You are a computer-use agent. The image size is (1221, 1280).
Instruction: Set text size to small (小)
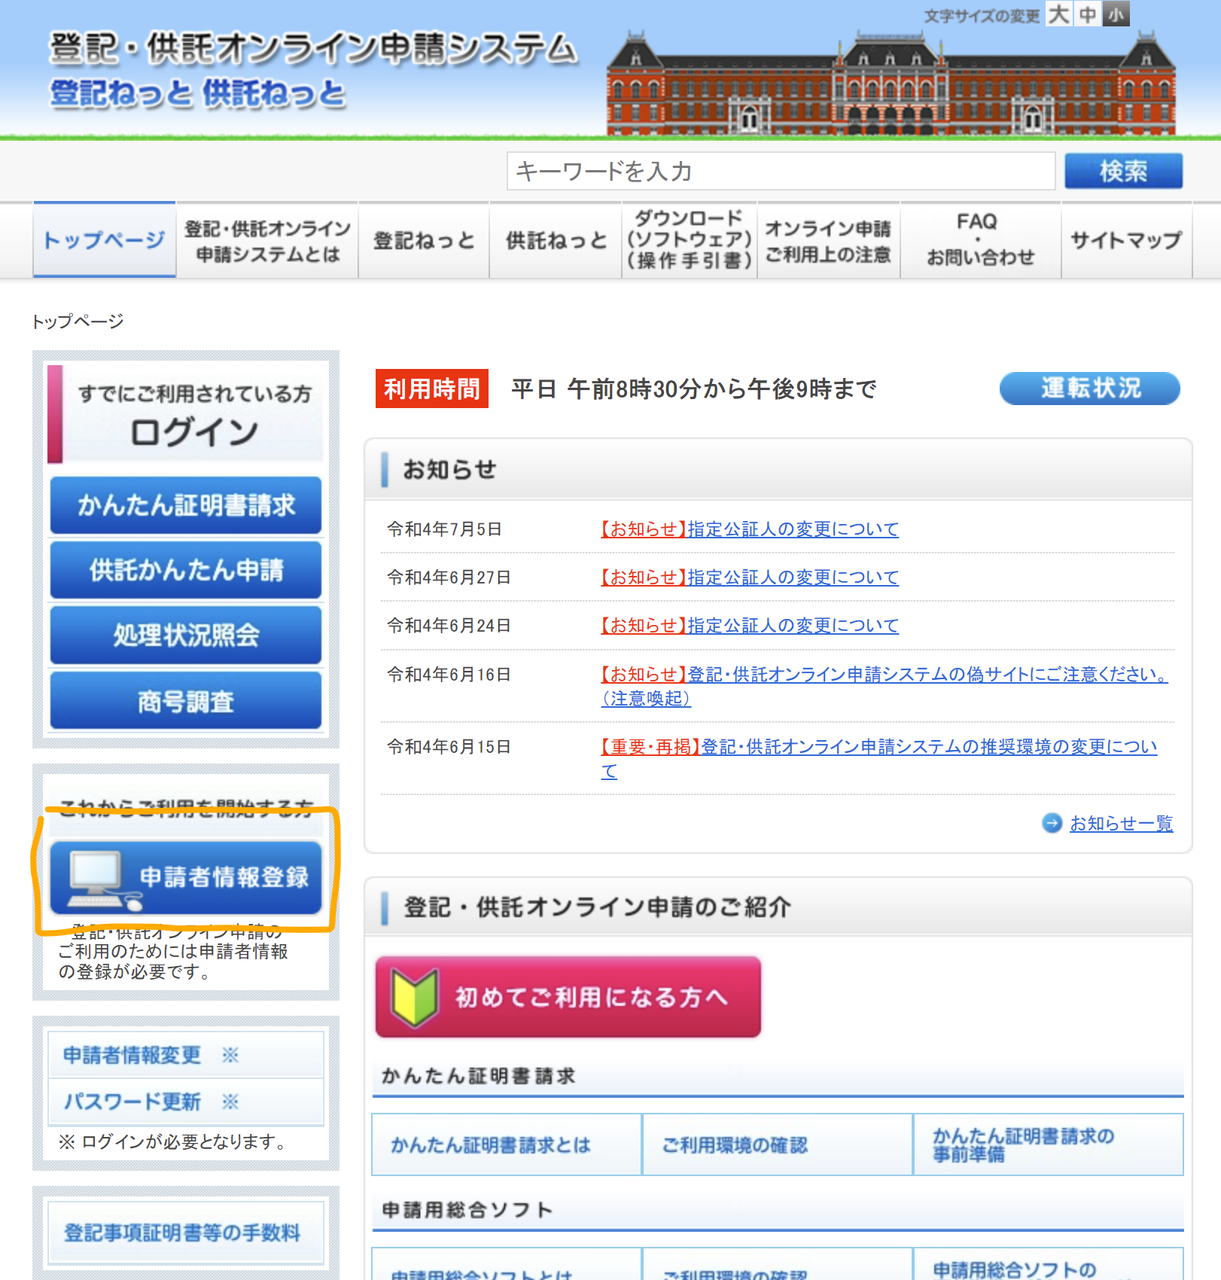coord(1116,14)
